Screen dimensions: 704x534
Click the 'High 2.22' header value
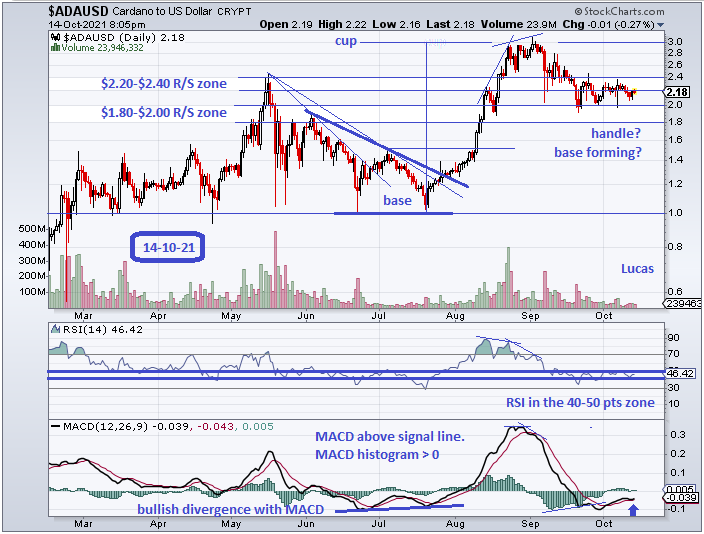tap(342, 25)
